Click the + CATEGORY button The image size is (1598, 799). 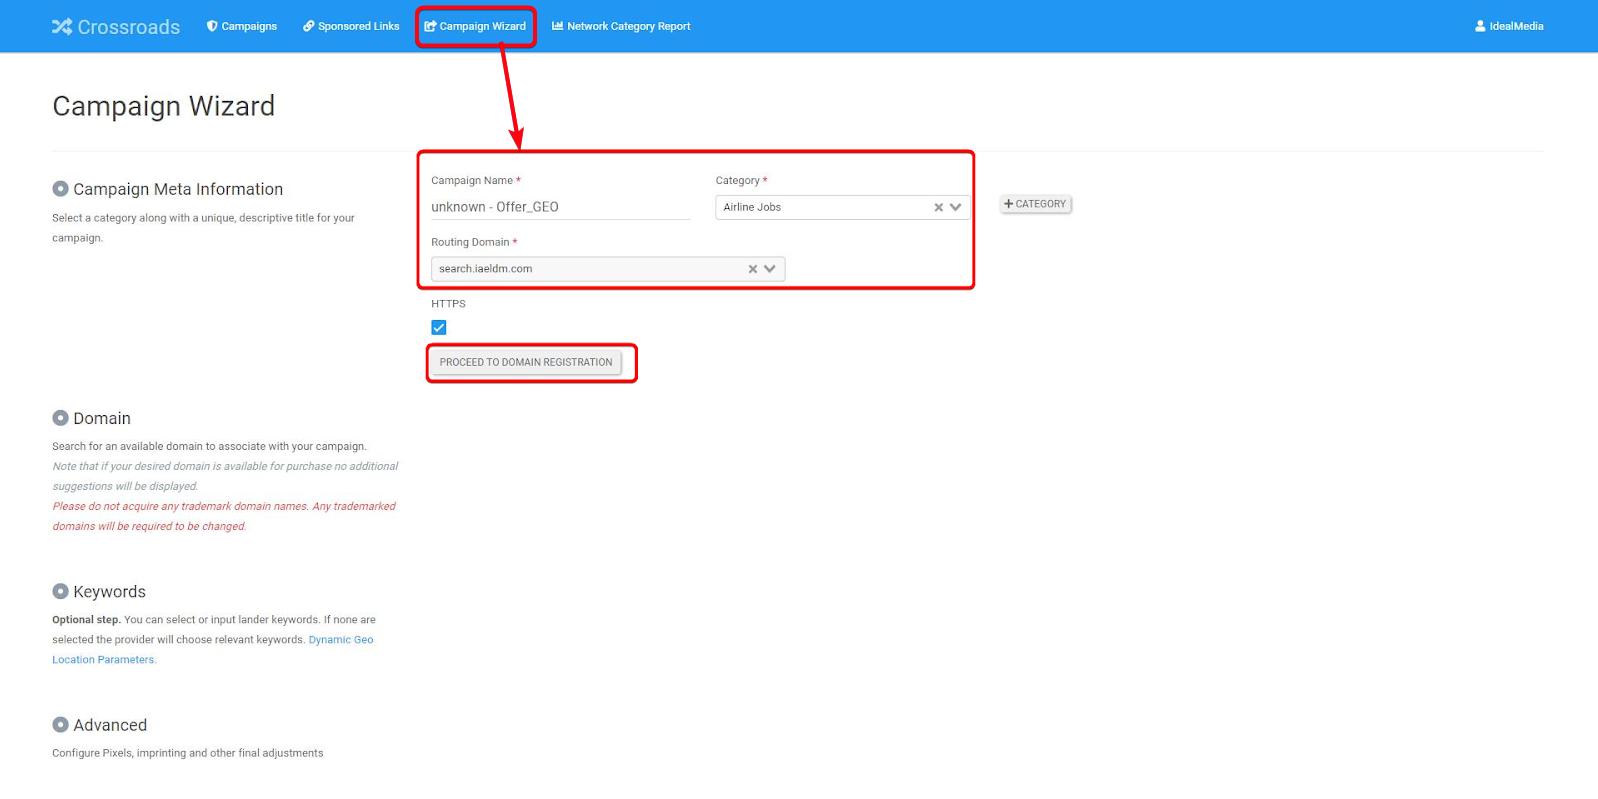click(x=1035, y=204)
